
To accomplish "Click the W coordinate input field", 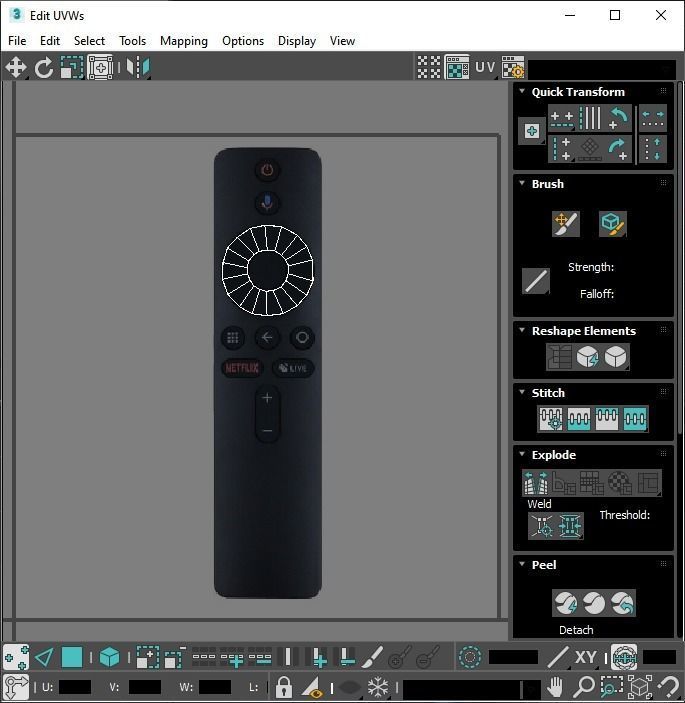I will point(215,687).
